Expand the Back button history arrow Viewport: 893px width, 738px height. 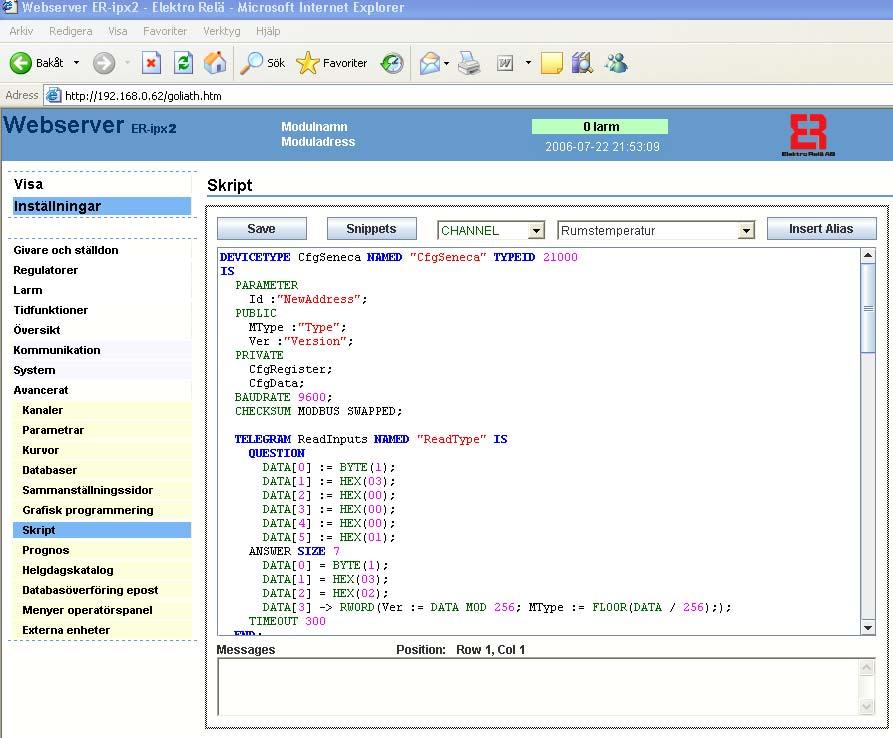coord(76,63)
